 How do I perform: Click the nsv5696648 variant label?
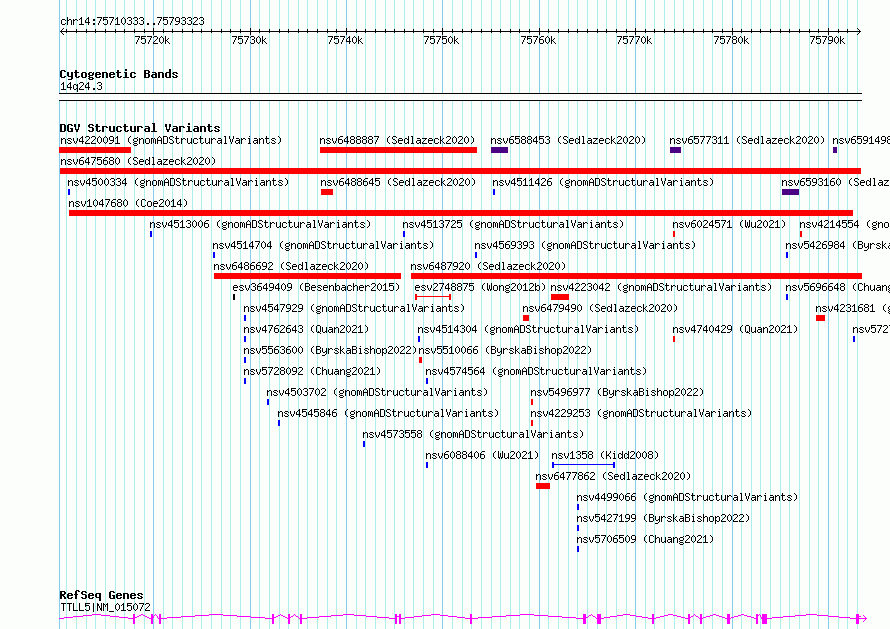[x=837, y=287]
